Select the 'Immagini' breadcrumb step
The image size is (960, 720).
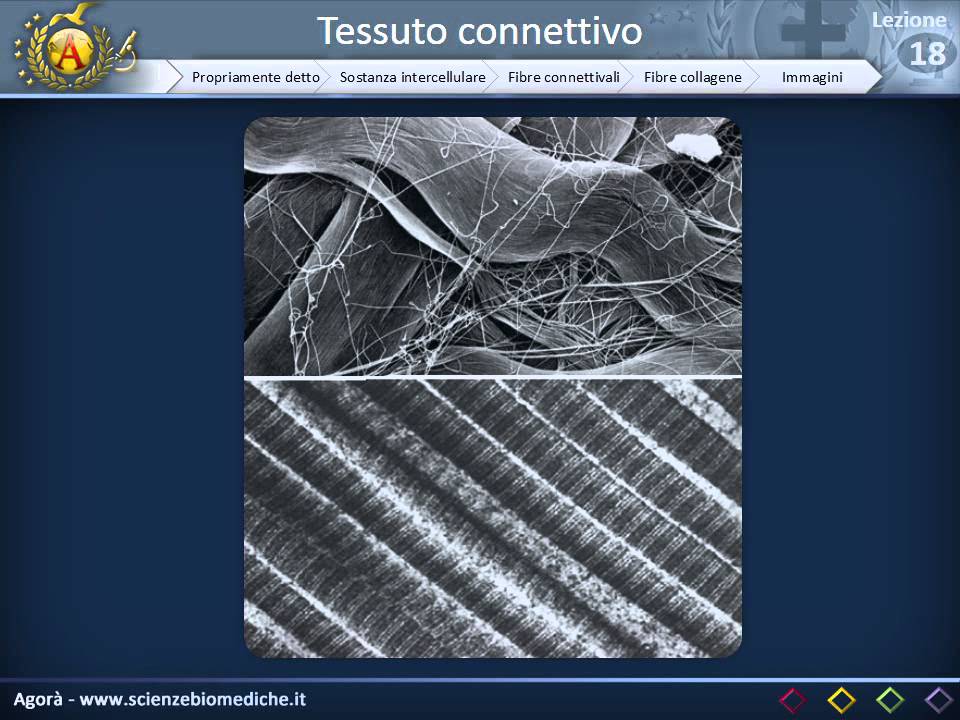(812, 77)
